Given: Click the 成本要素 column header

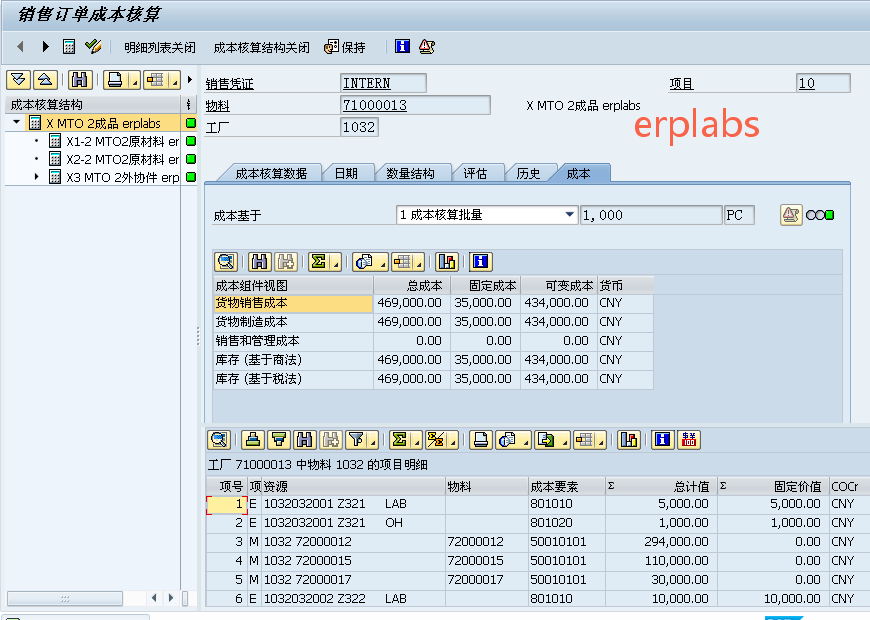Looking at the screenshot, I should pos(566,486).
